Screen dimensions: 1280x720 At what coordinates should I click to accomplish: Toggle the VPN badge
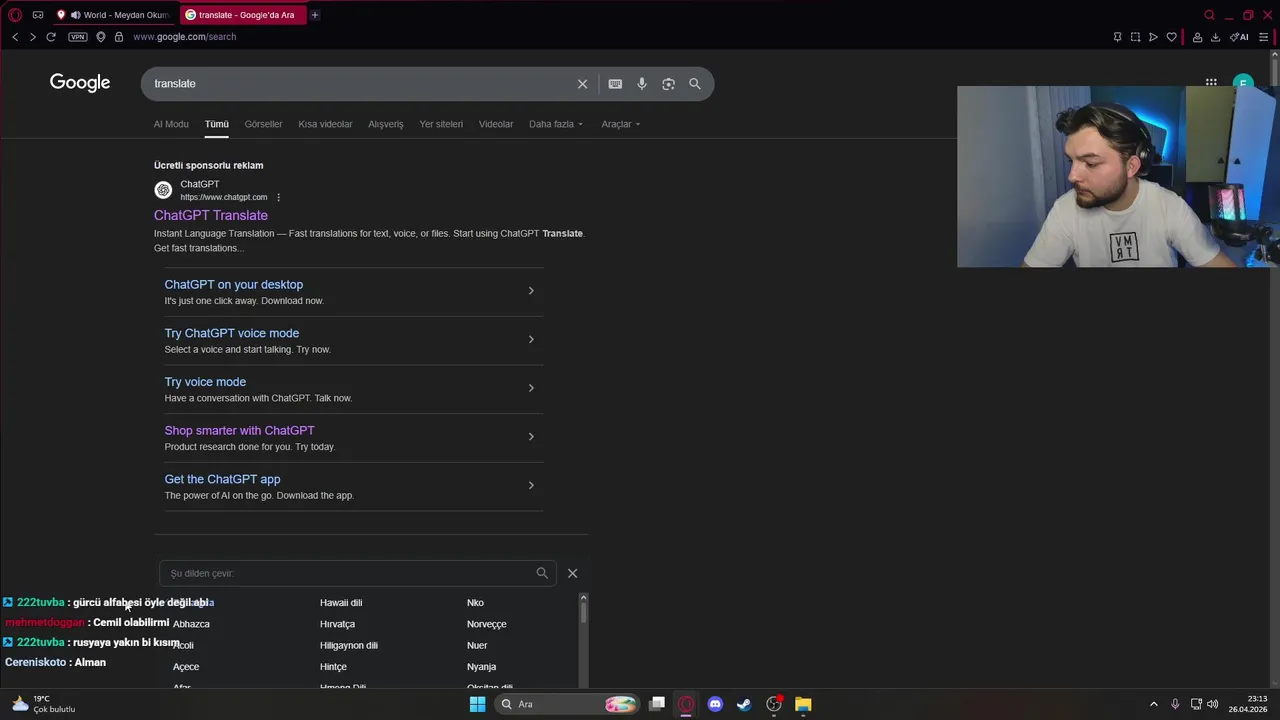(78, 37)
